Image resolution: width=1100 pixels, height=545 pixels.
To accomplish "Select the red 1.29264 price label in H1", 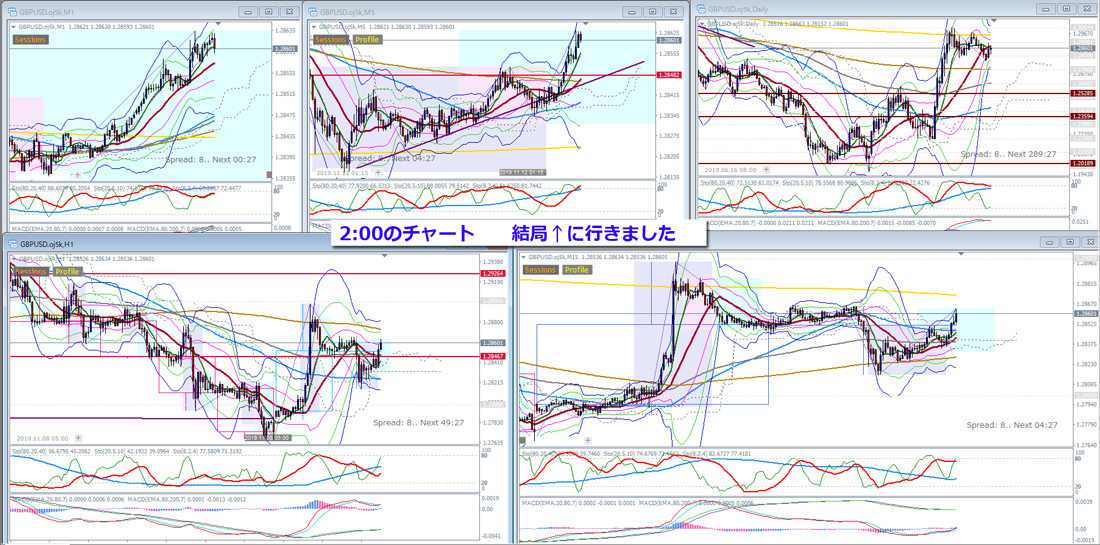I will pyautogui.click(x=491, y=274).
